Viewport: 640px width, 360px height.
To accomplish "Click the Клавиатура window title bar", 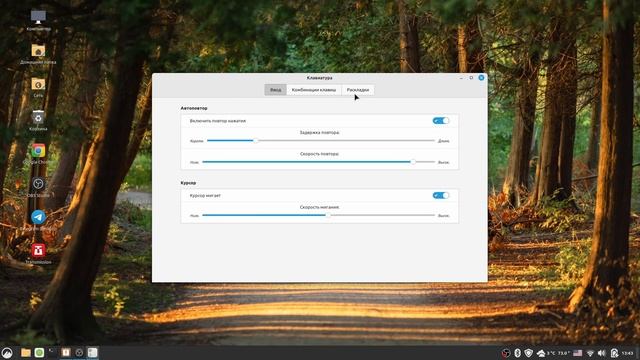I will pos(320,78).
